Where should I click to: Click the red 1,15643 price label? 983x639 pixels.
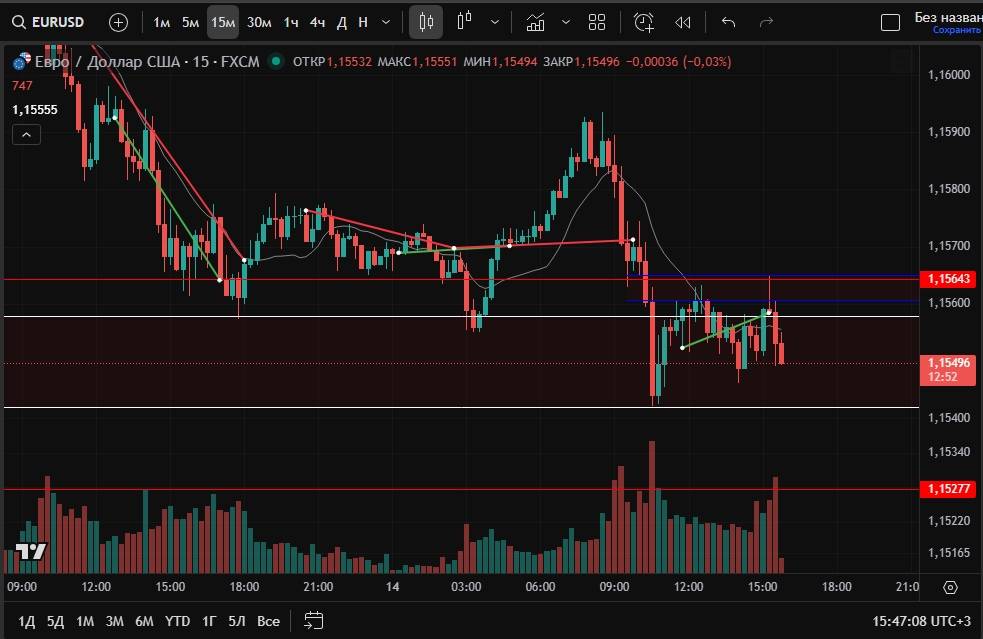(x=949, y=279)
